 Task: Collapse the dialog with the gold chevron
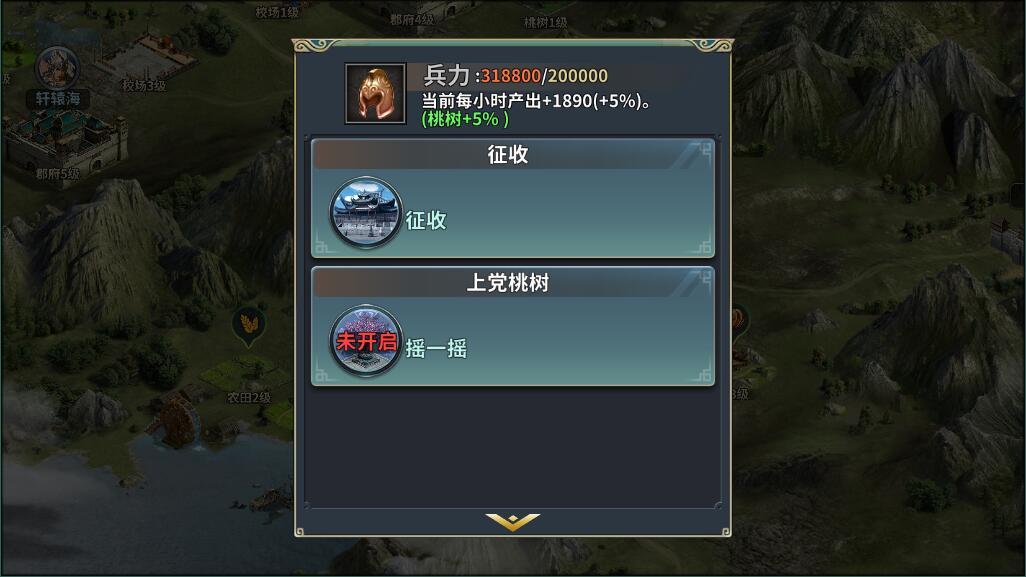[x=512, y=521]
